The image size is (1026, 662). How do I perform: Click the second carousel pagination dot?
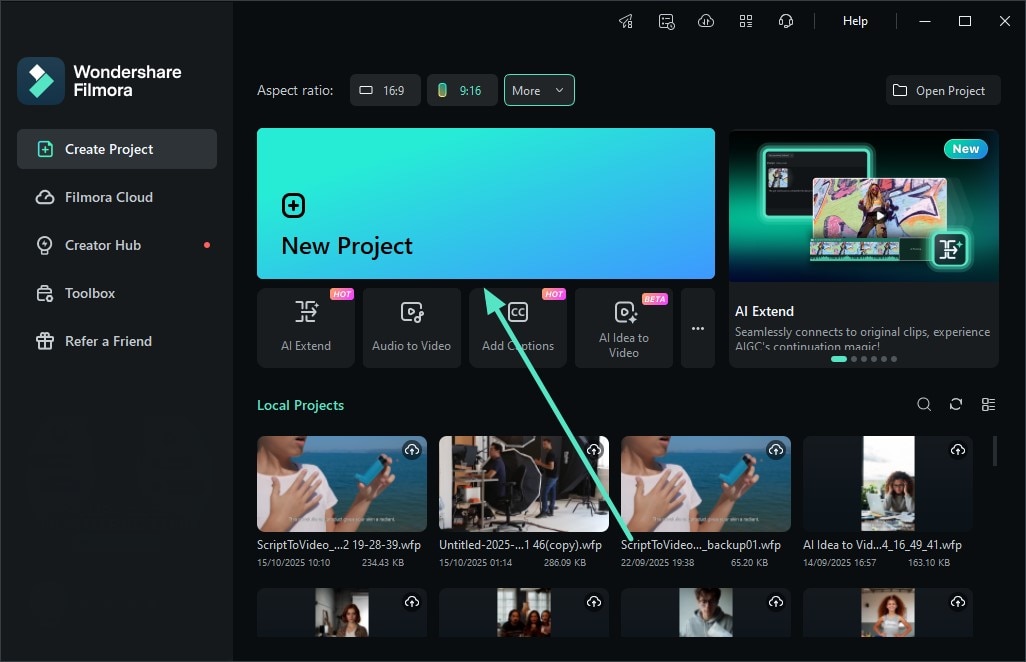pos(853,358)
